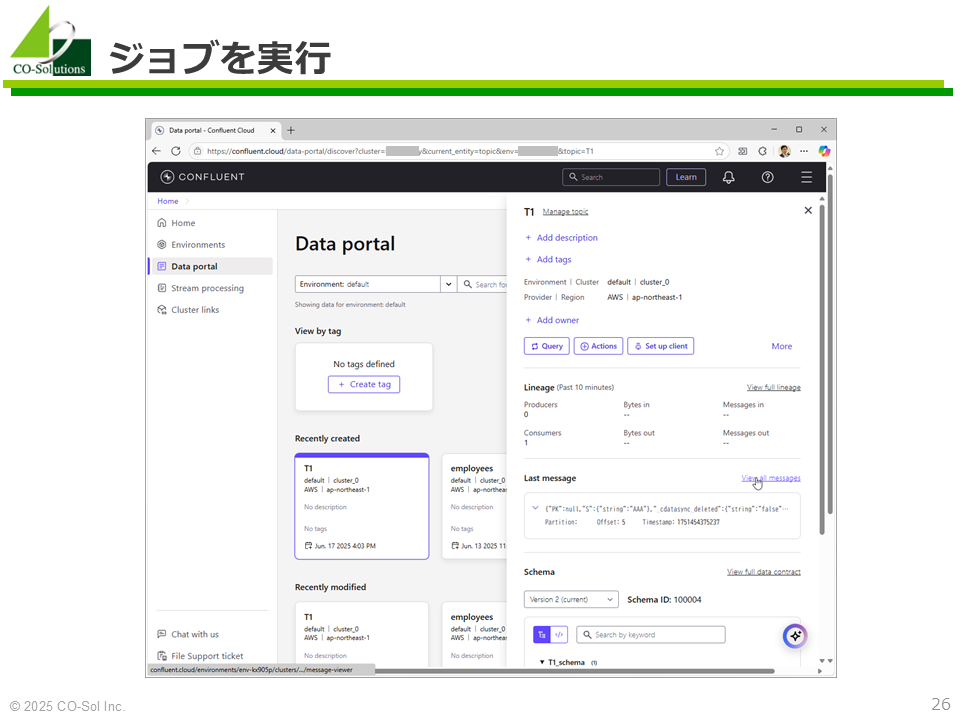Click the 'Timestamp: 1751454375237' value
This screenshot has width=960, height=720.
(x=681, y=522)
